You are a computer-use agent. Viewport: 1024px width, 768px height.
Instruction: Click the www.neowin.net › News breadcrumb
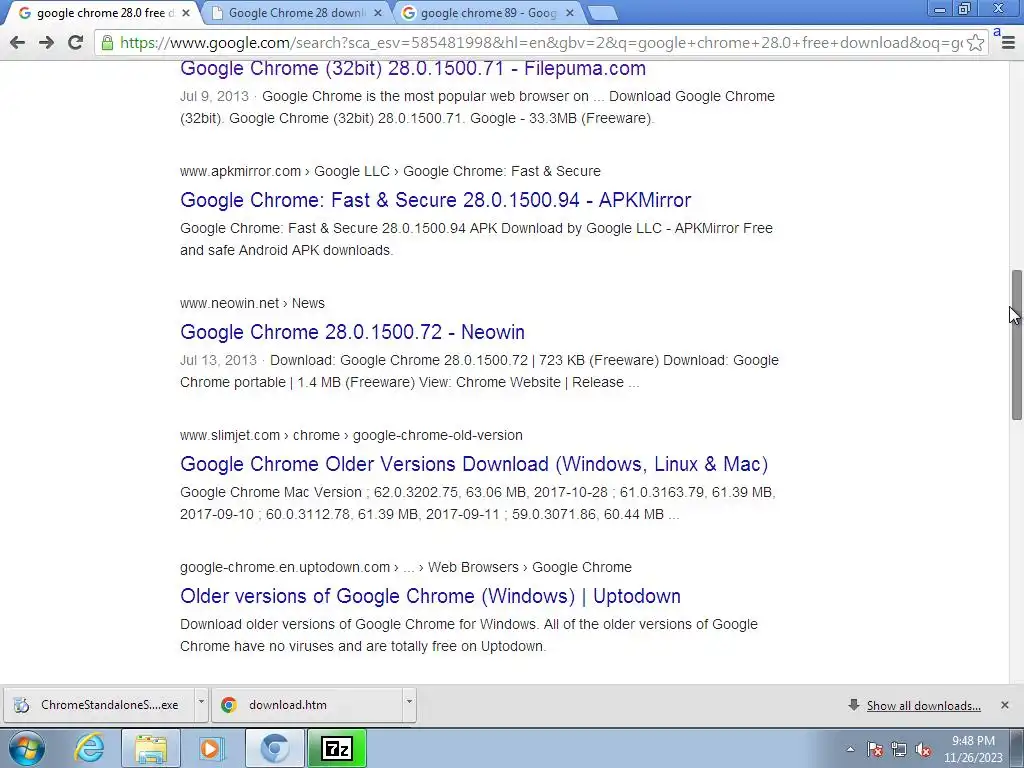coord(252,303)
